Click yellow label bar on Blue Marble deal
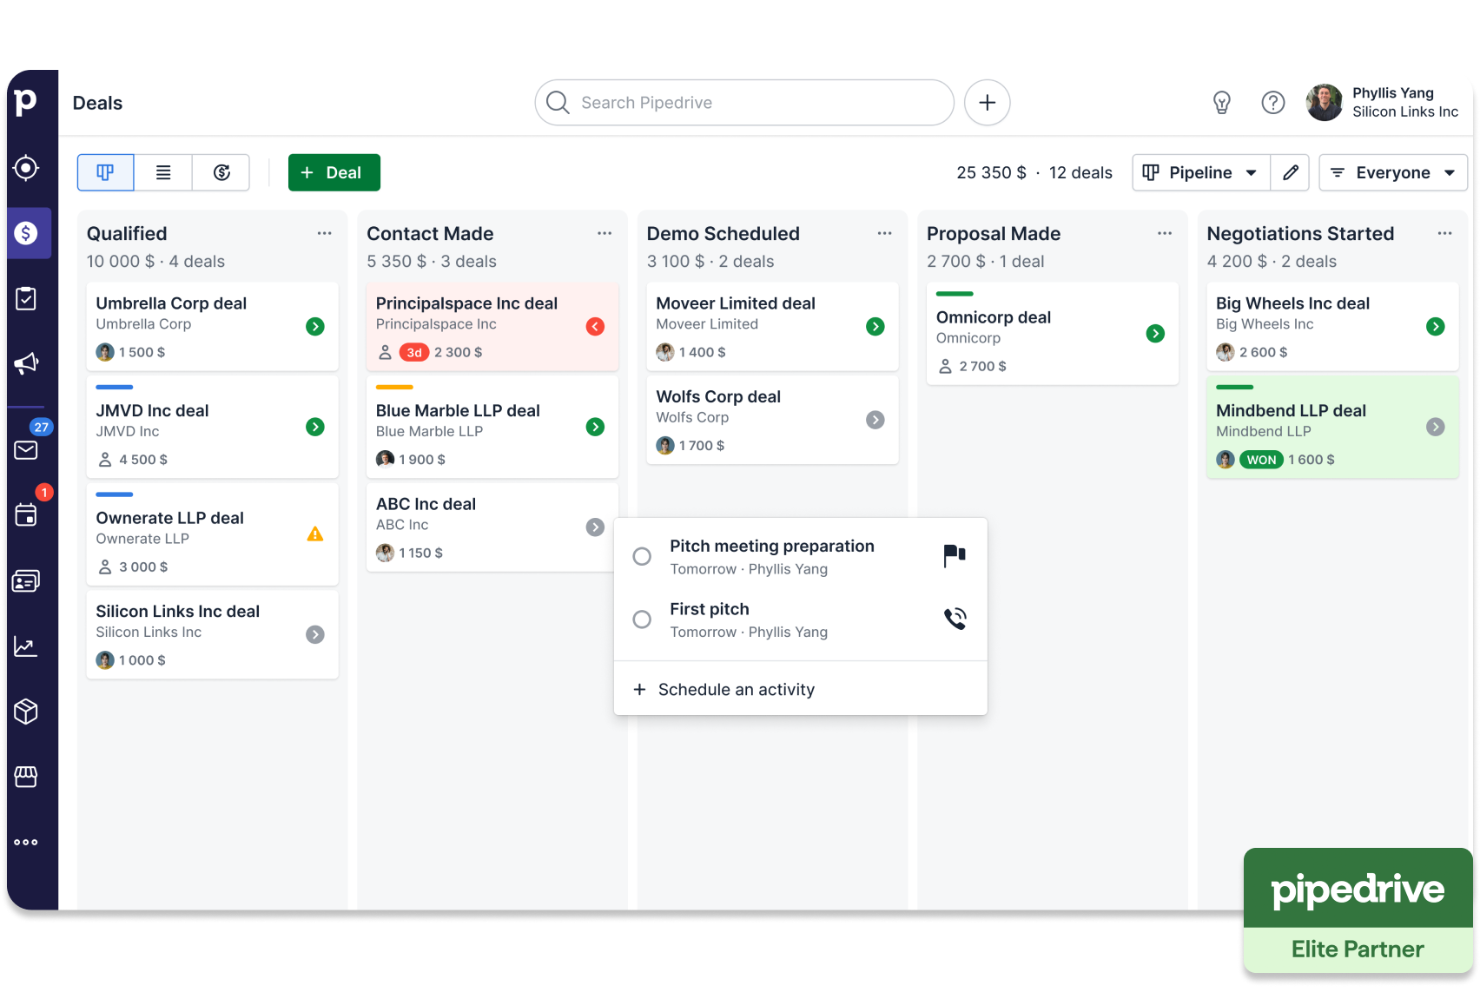The width and height of the screenshot is (1480, 987). point(394,387)
